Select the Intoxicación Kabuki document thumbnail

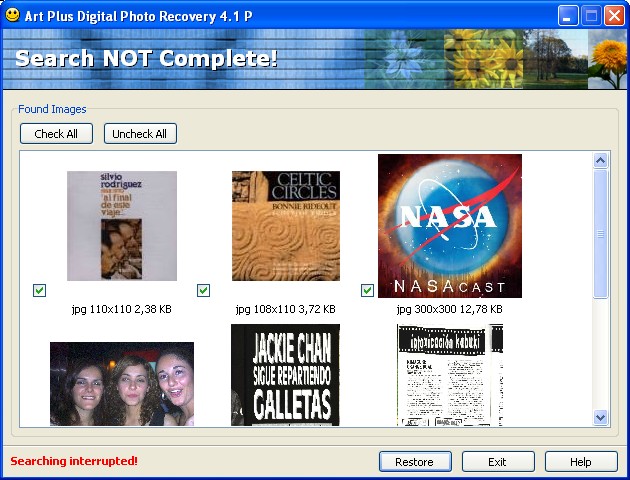coord(450,375)
